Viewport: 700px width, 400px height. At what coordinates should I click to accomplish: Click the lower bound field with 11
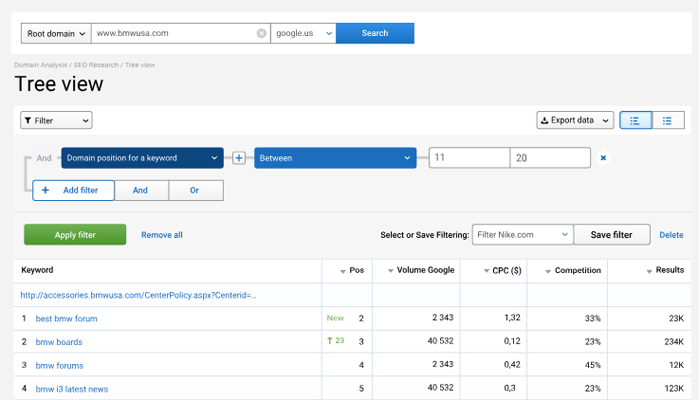coord(469,158)
